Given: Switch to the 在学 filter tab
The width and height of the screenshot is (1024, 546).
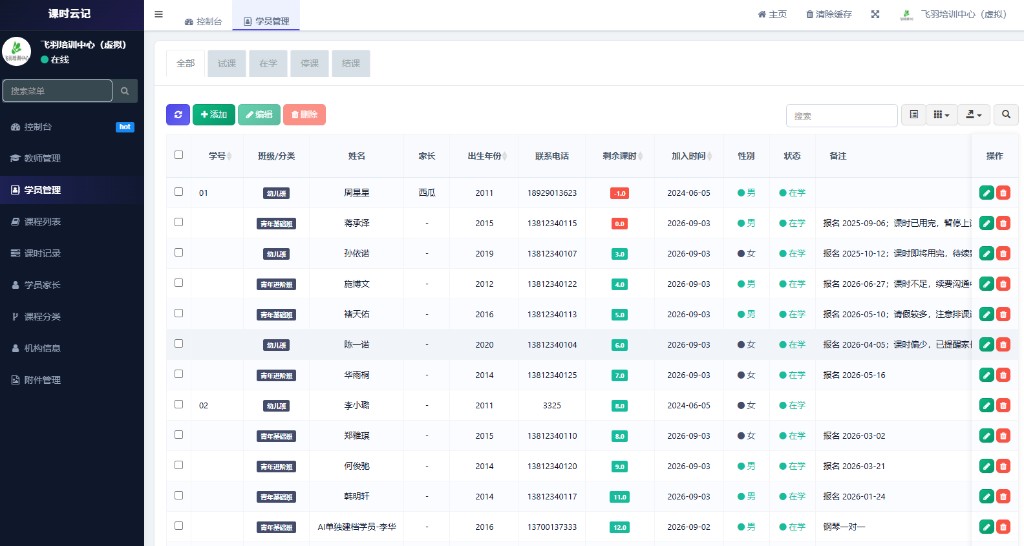Looking at the screenshot, I should point(268,63).
